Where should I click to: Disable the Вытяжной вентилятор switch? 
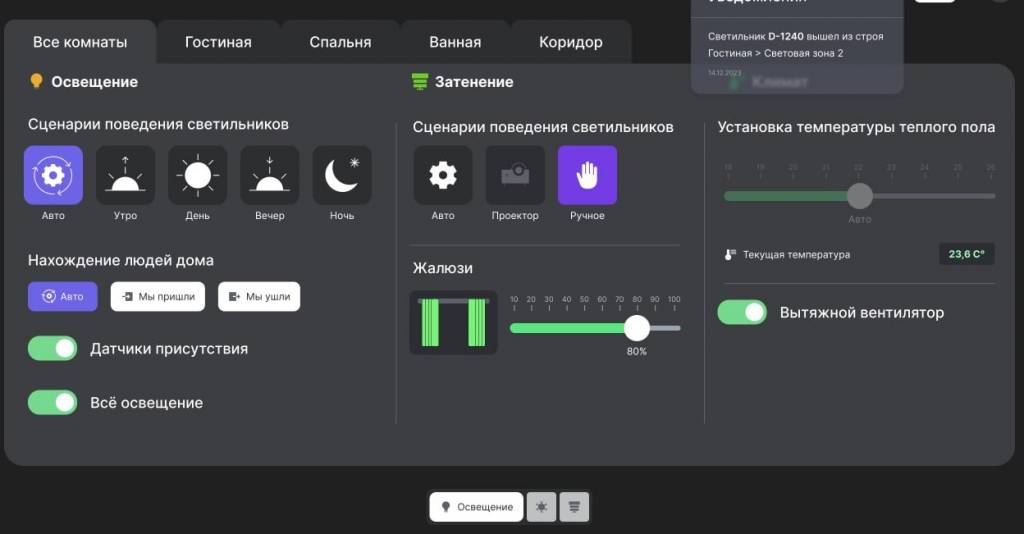click(742, 312)
